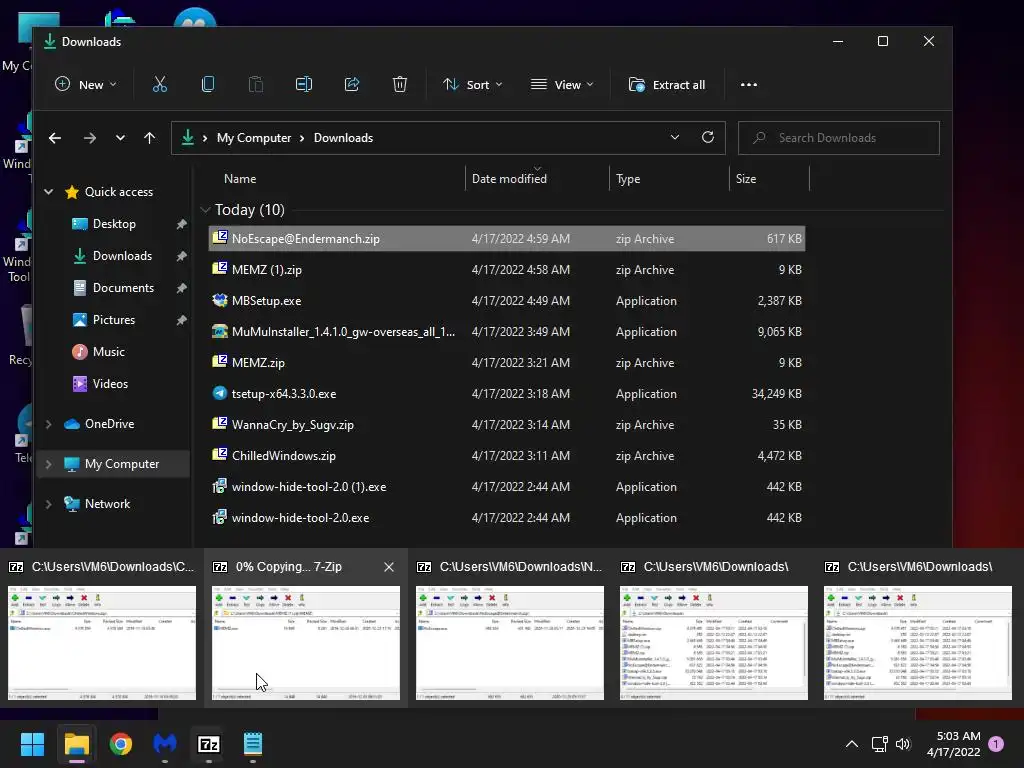
Task: Click the 7-Zip taskbar icon
Action: pyautogui.click(x=209, y=744)
